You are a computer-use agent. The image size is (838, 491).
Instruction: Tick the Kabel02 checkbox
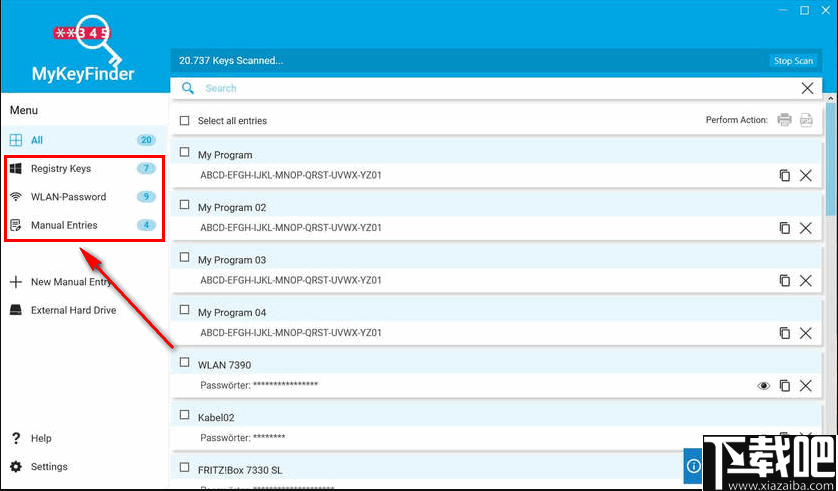184,415
